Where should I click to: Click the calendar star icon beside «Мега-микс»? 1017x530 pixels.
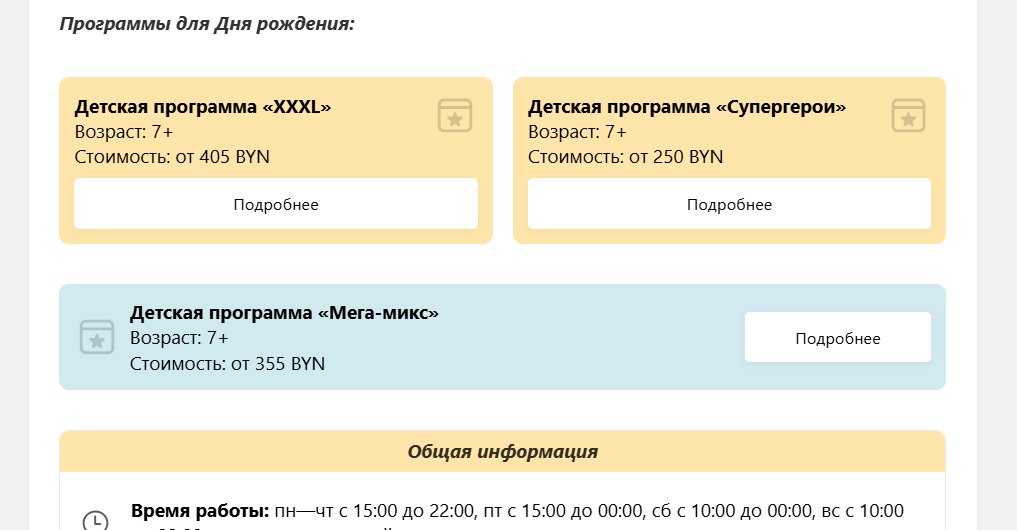point(97,337)
